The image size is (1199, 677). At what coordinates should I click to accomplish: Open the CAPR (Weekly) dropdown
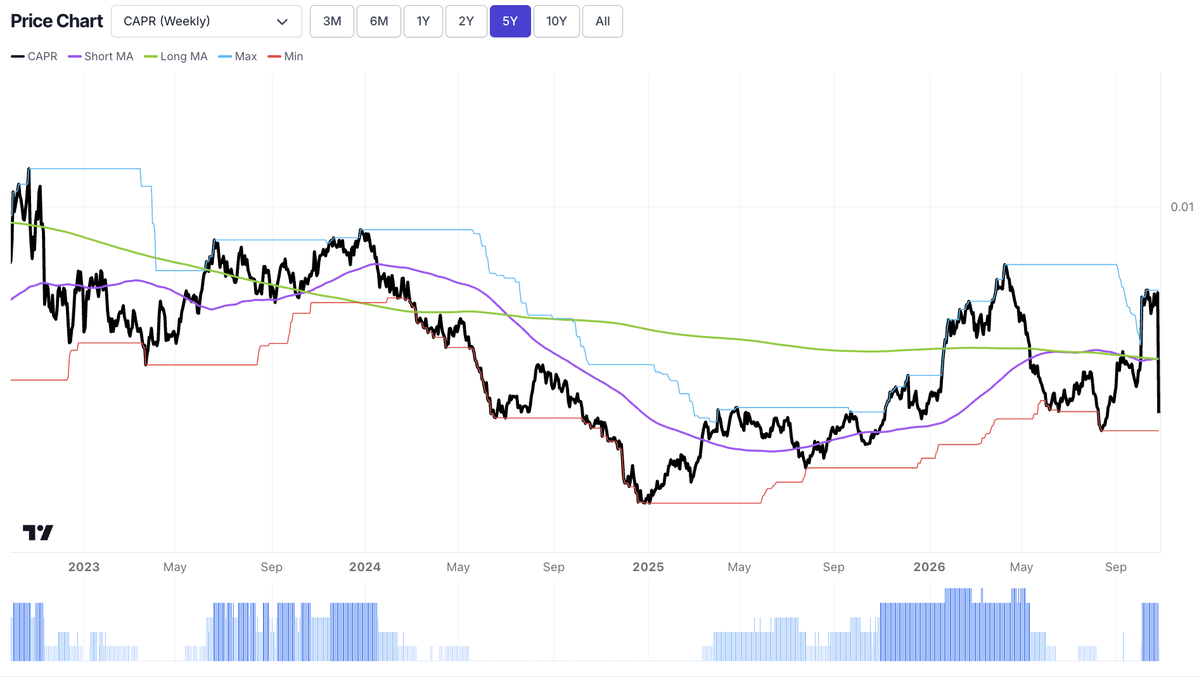206,21
